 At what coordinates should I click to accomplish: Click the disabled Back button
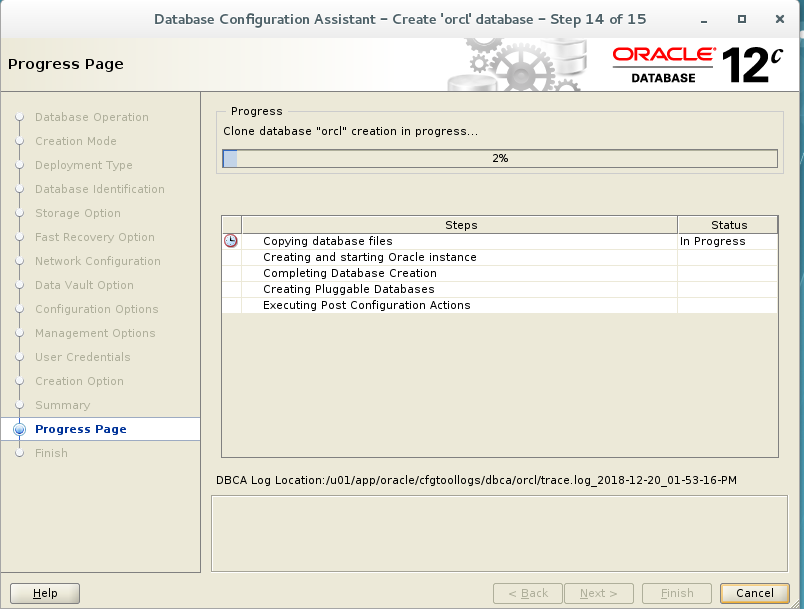[x=528, y=593]
